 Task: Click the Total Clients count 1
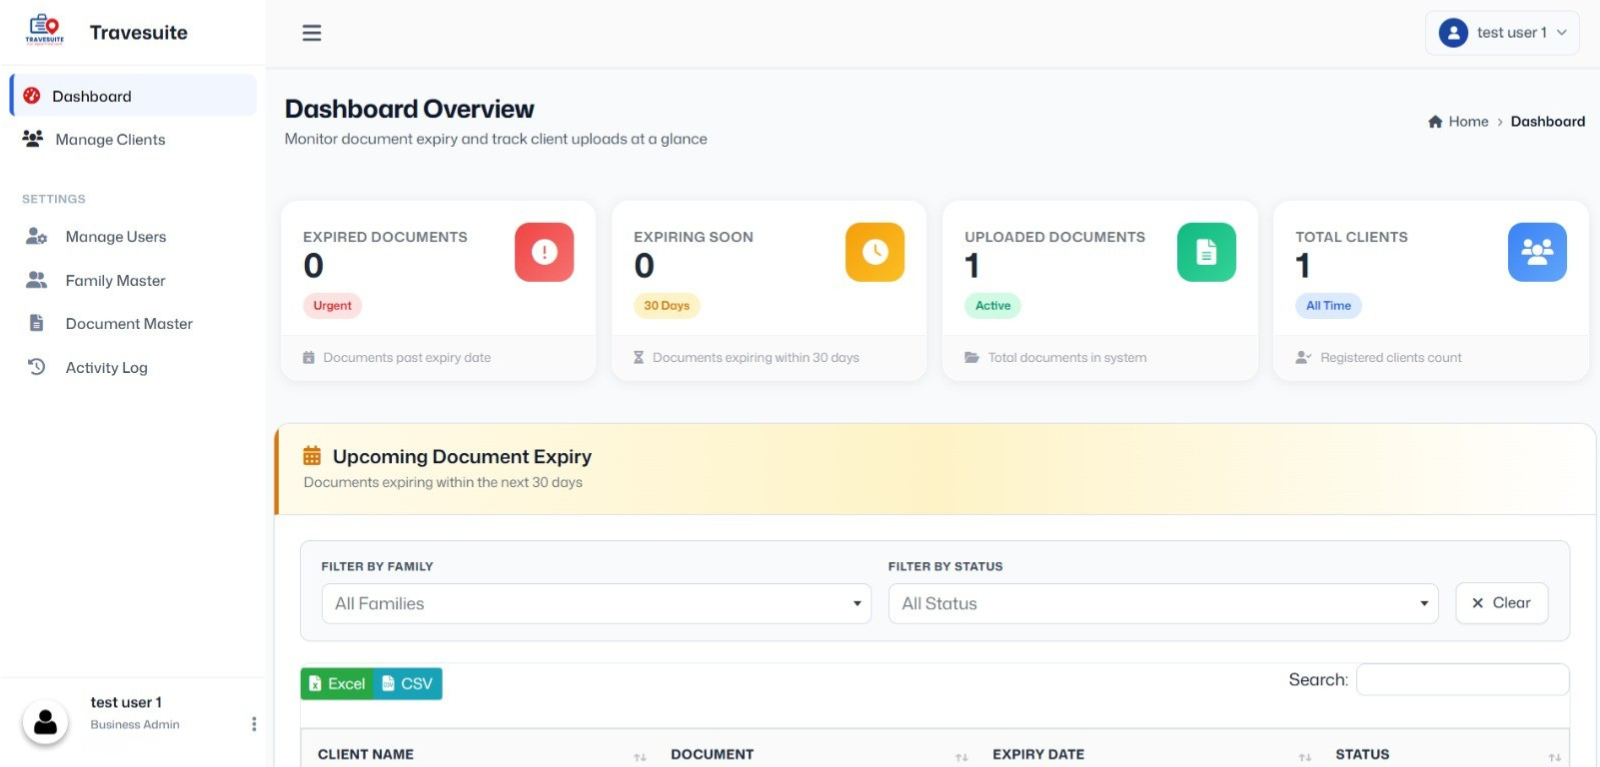(x=1303, y=266)
